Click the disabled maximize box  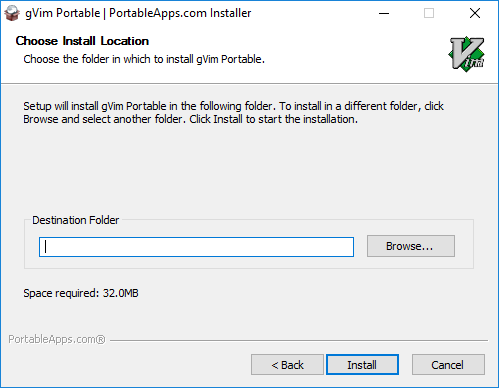point(429,13)
